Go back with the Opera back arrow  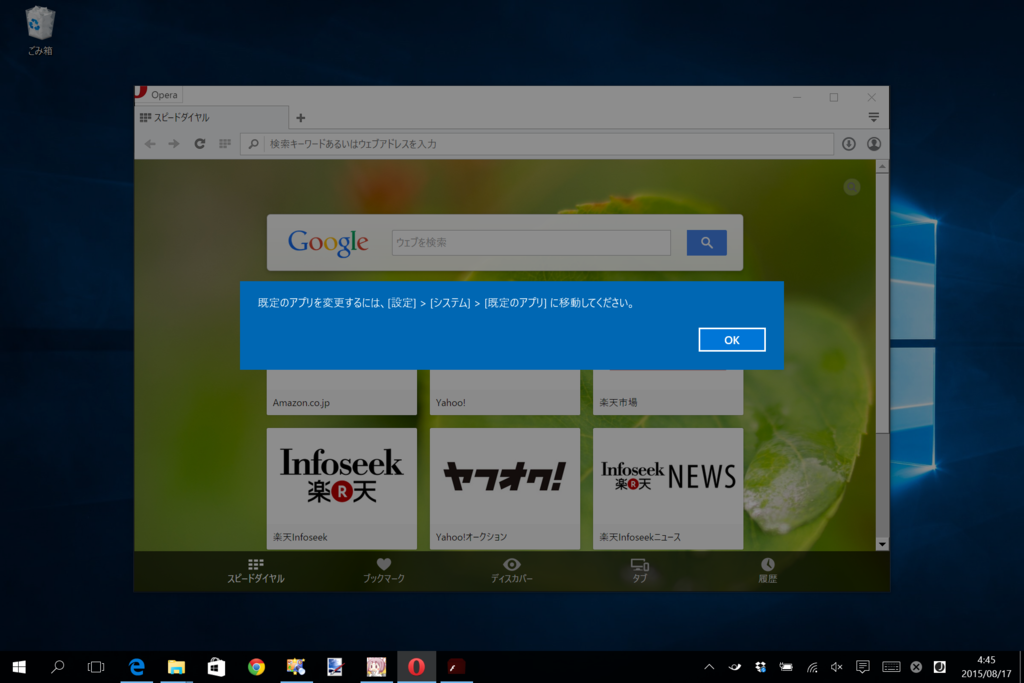150,144
